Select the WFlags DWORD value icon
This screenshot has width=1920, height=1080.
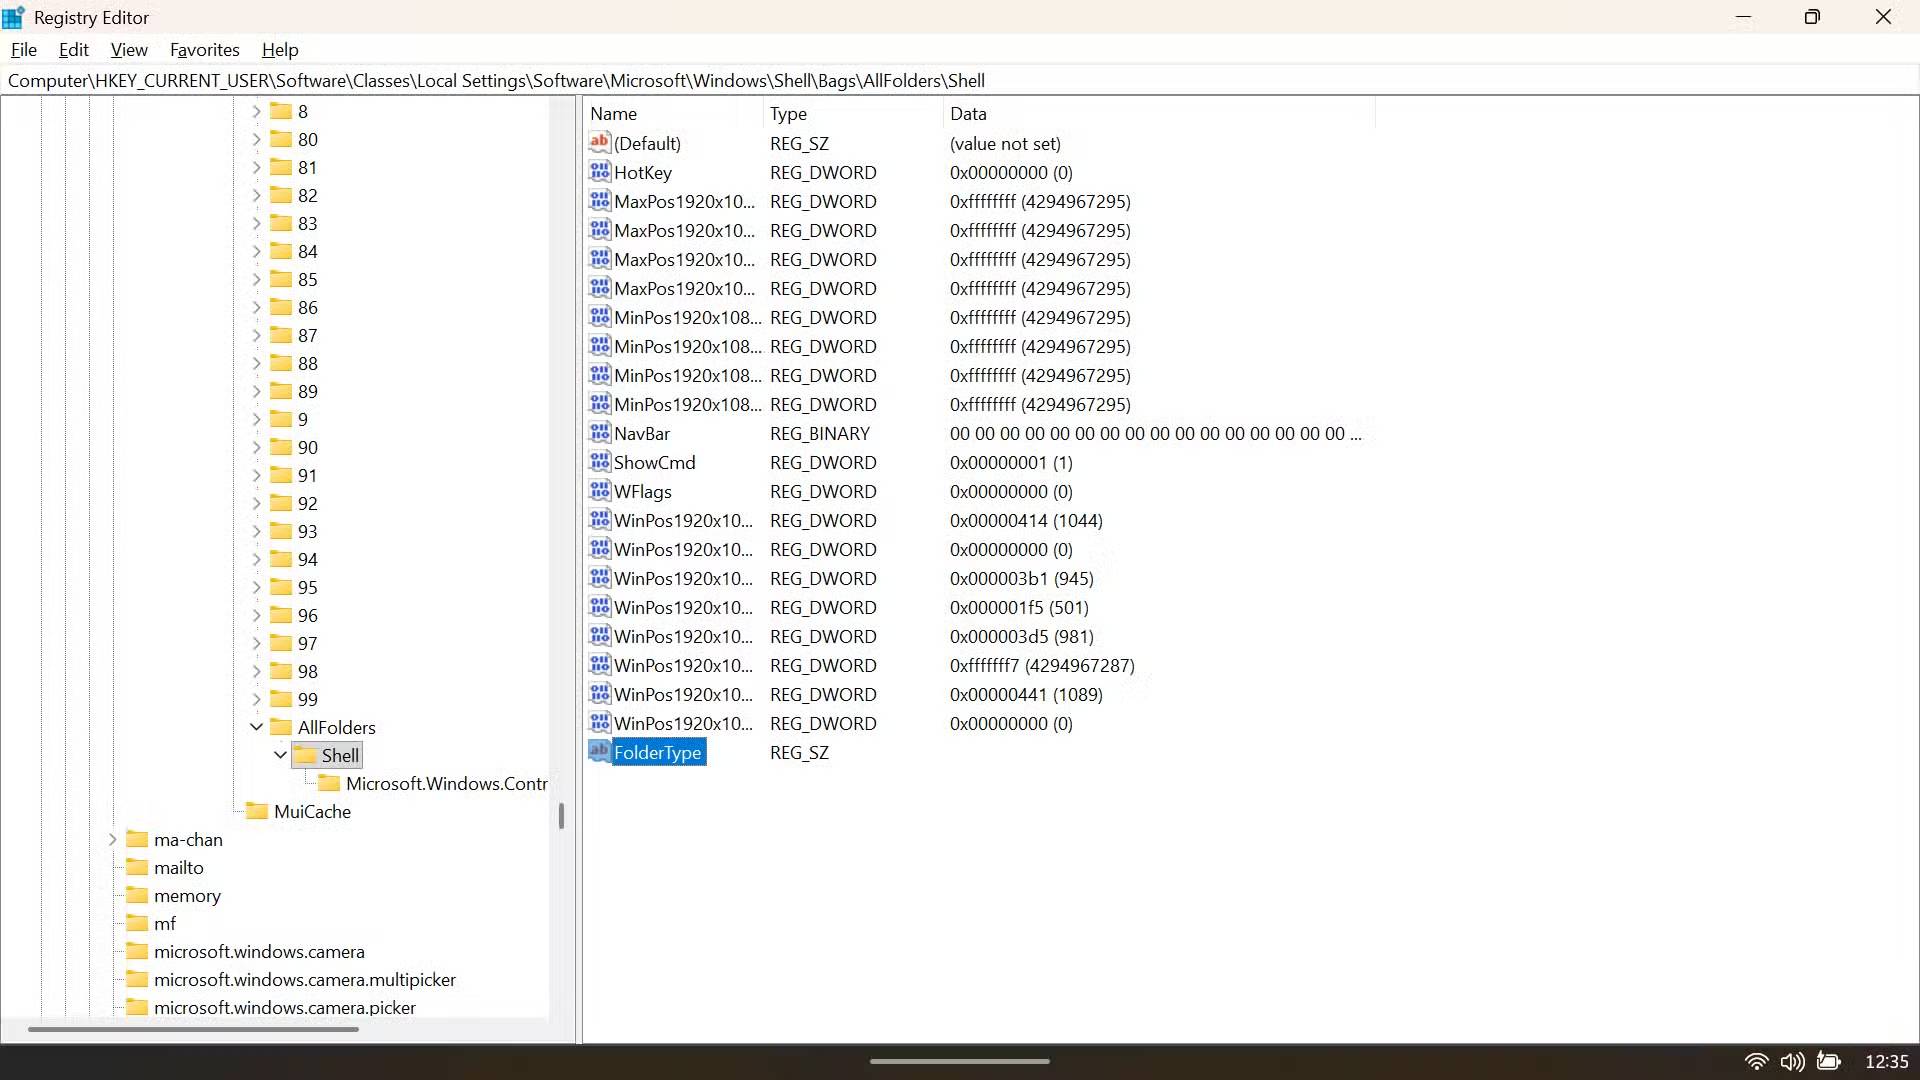(599, 491)
